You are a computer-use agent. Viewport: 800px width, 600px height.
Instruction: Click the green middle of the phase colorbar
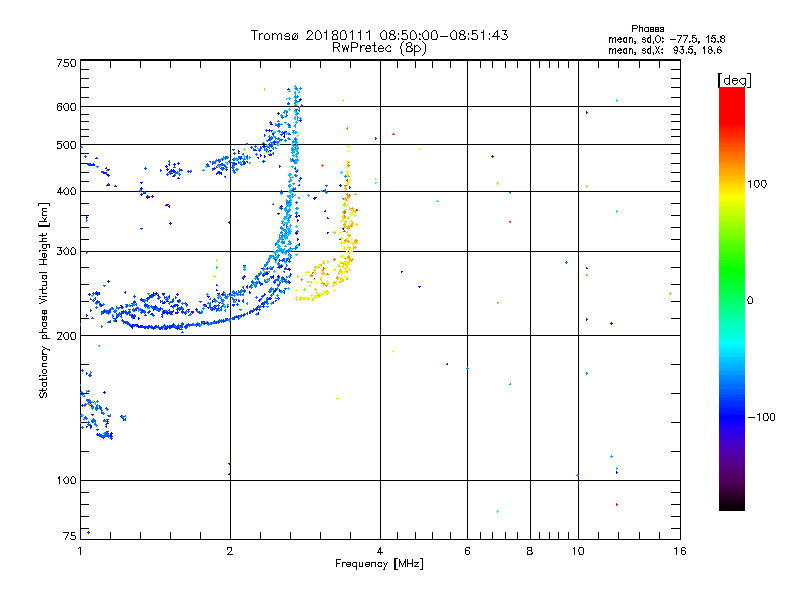pos(732,270)
